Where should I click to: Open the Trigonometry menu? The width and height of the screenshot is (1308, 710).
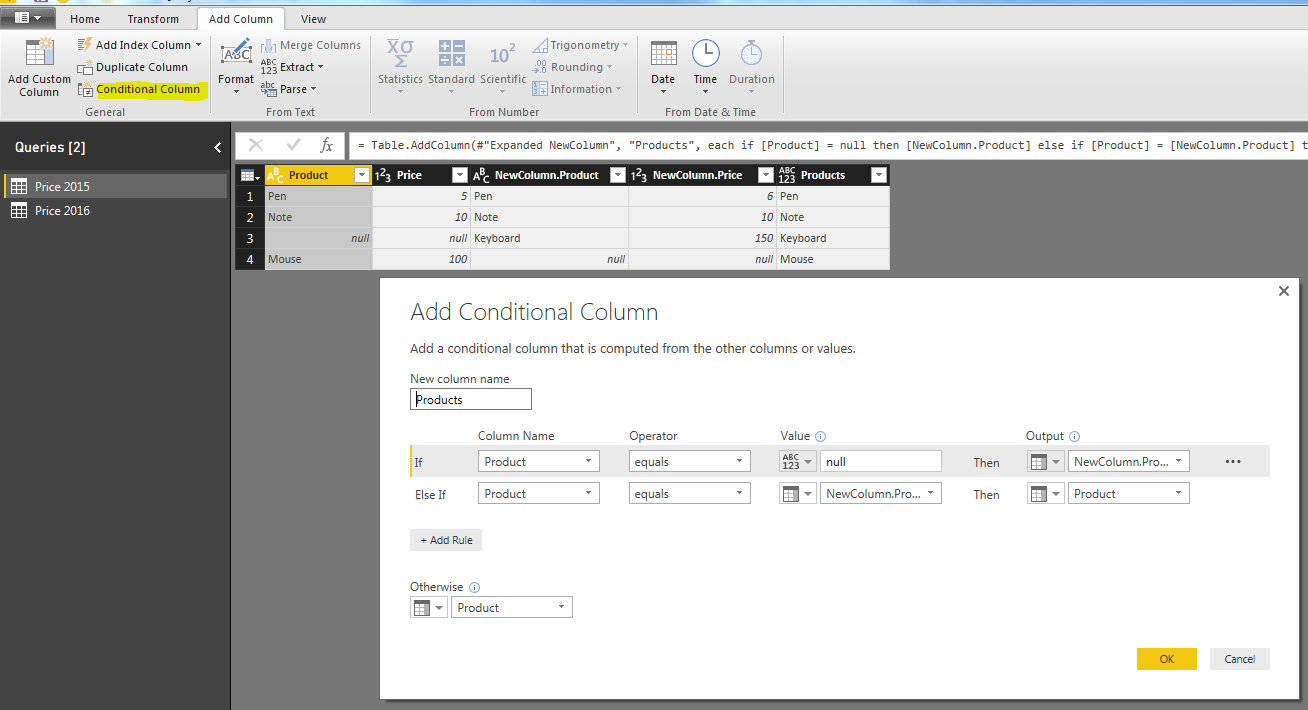(580, 45)
